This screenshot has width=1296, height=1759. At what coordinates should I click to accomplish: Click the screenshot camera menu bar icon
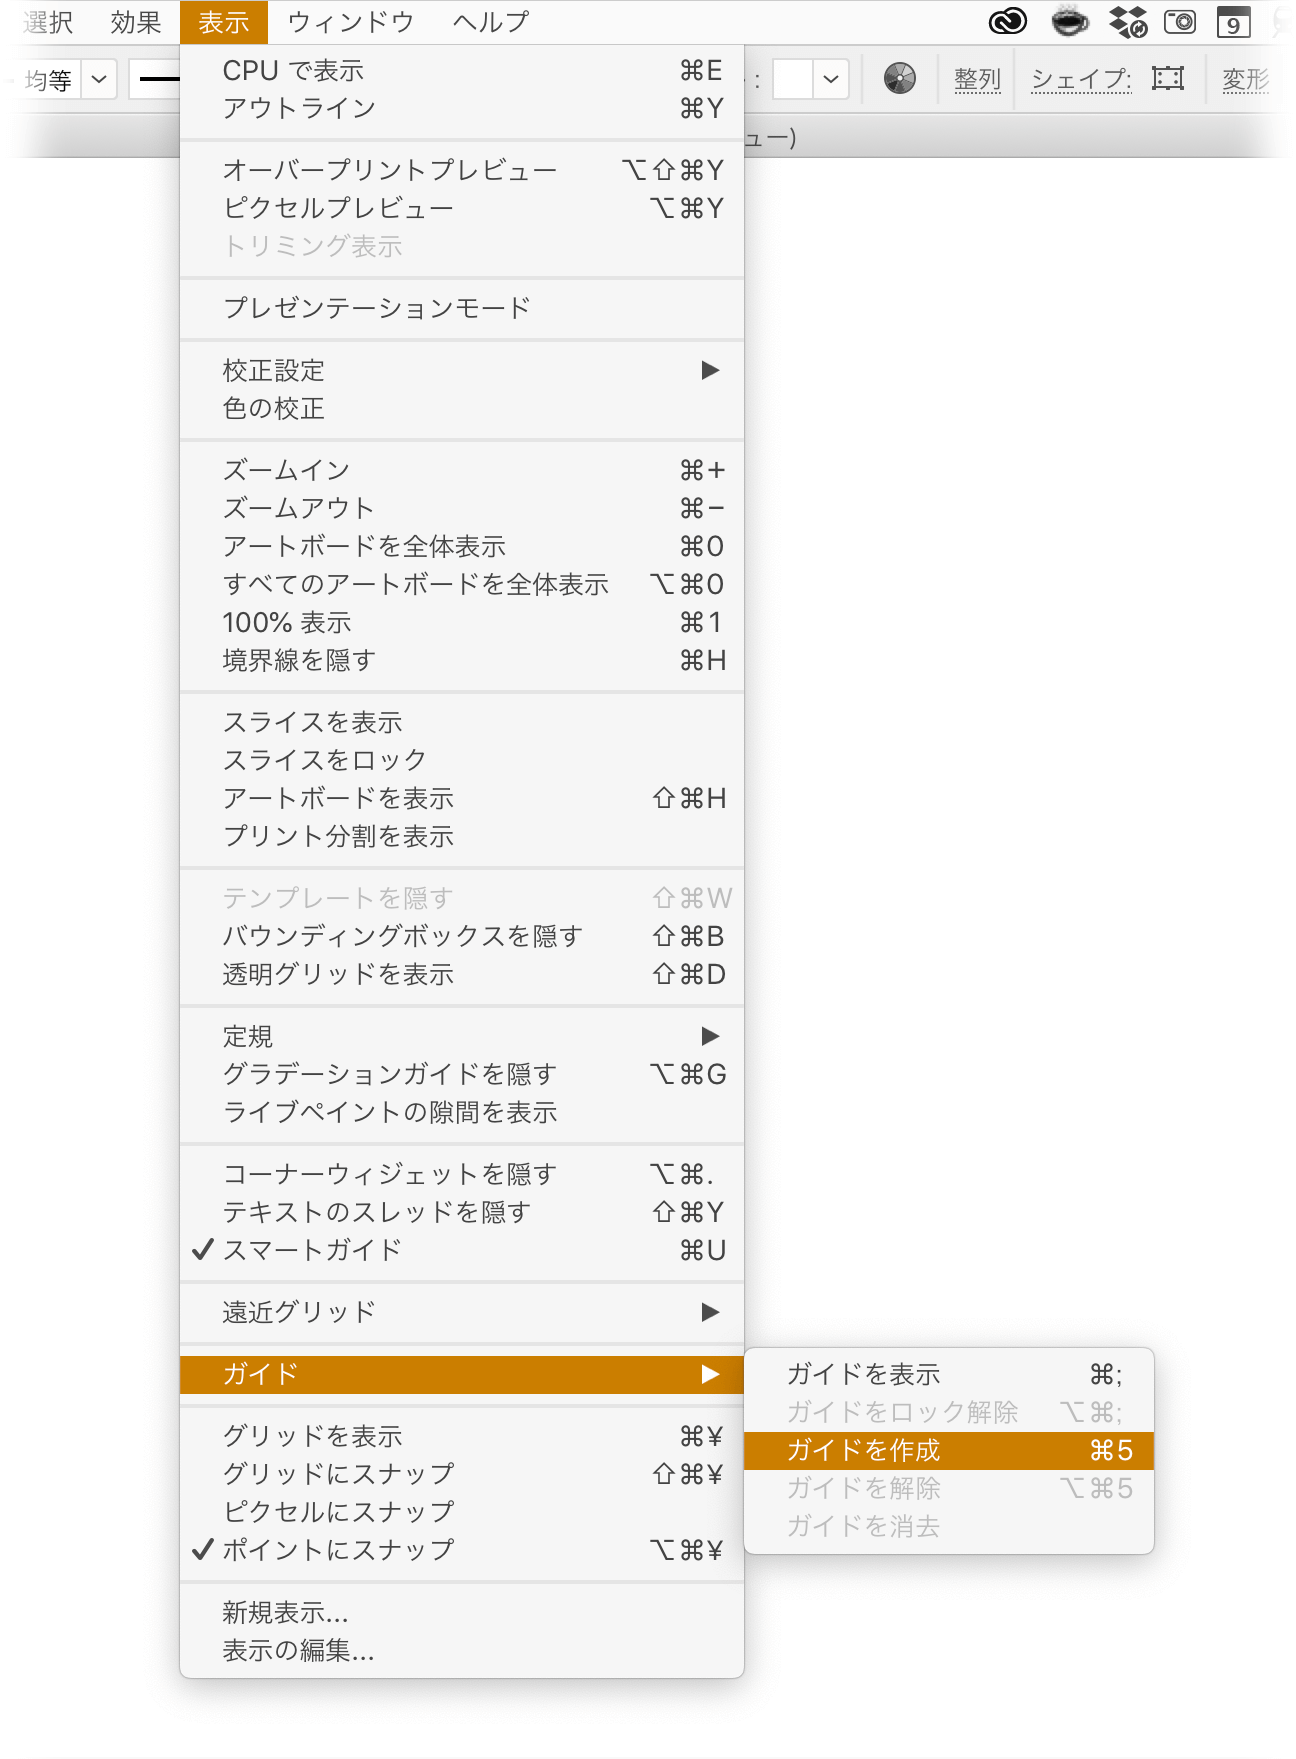pos(1181,21)
